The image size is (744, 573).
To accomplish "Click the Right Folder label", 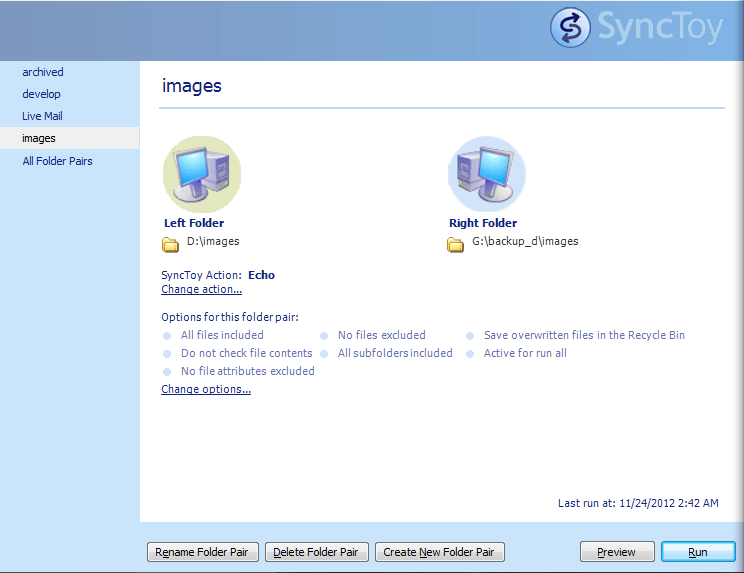I will tap(483, 223).
